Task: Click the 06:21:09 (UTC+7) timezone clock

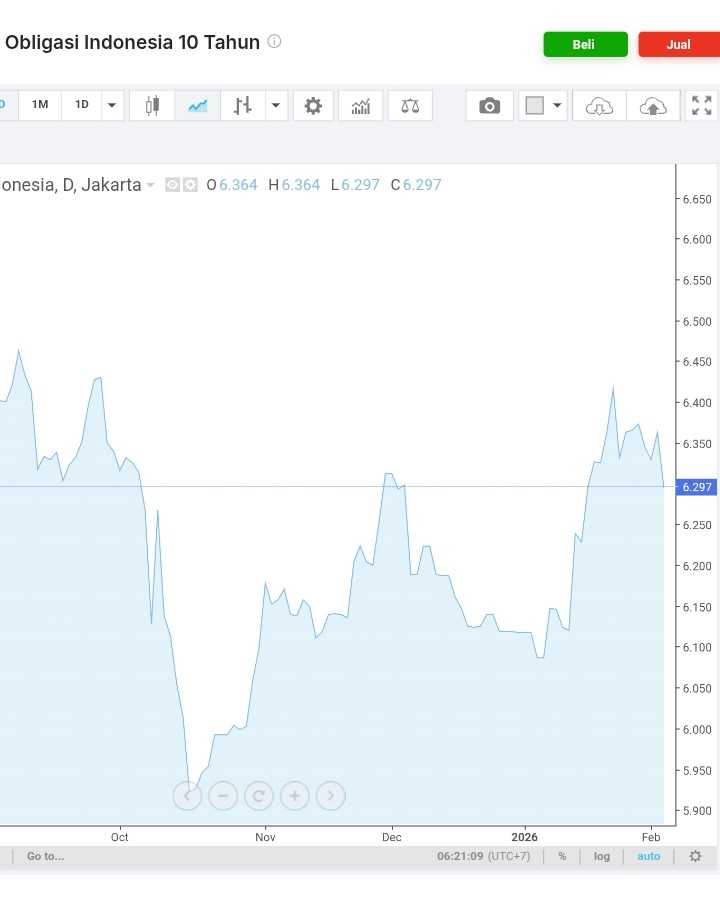Action: point(483,856)
